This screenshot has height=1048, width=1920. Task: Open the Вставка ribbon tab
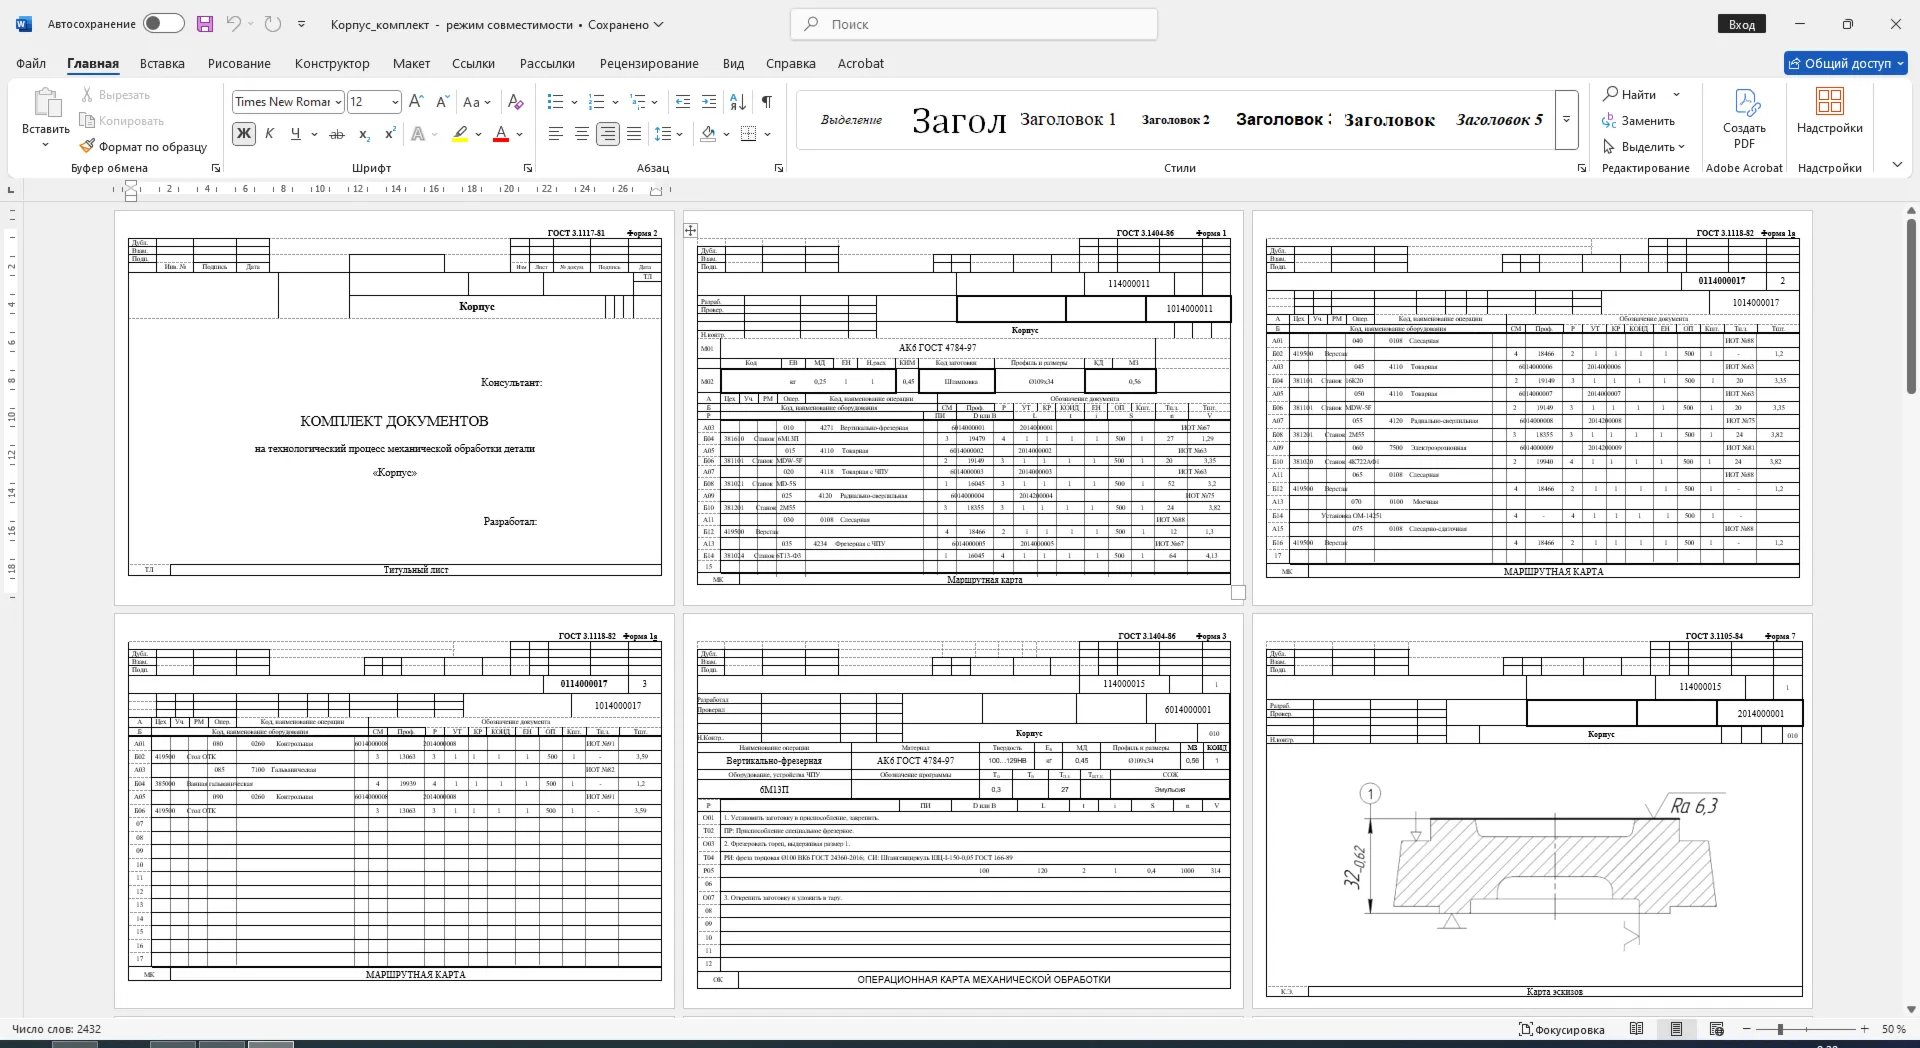click(162, 63)
